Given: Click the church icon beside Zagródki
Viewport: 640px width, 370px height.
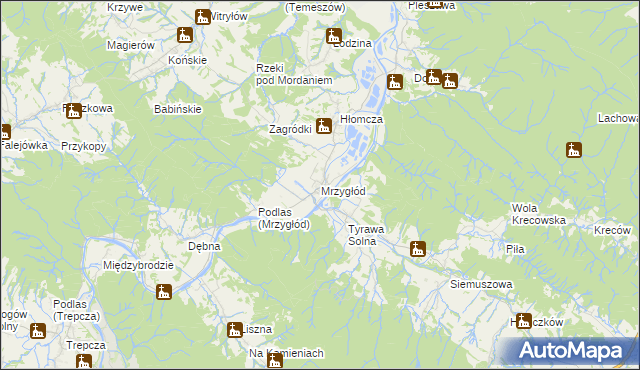Looking at the screenshot, I should coord(324,126).
